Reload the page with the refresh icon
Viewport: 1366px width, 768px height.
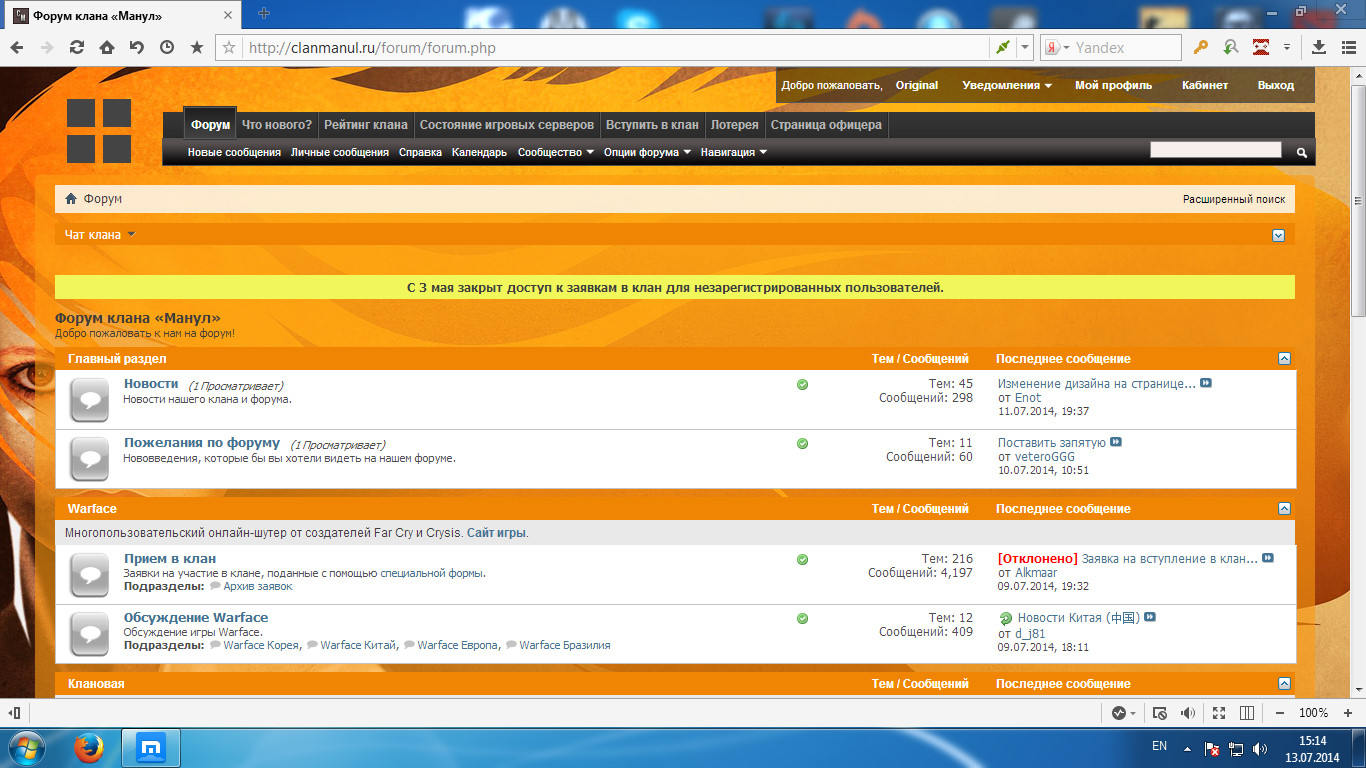click(77, 47)
